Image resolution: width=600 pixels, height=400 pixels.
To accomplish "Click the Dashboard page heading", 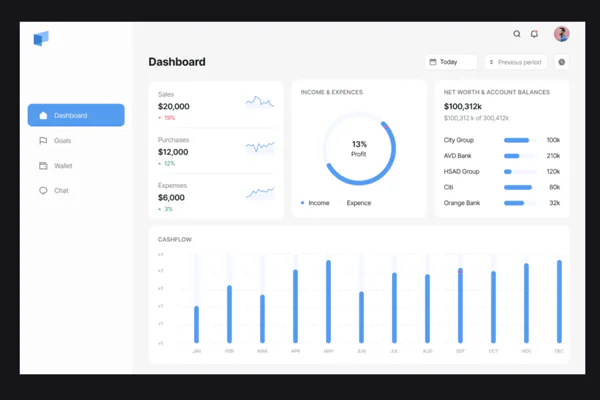I will pyautogui.click(x=177, y=62).
